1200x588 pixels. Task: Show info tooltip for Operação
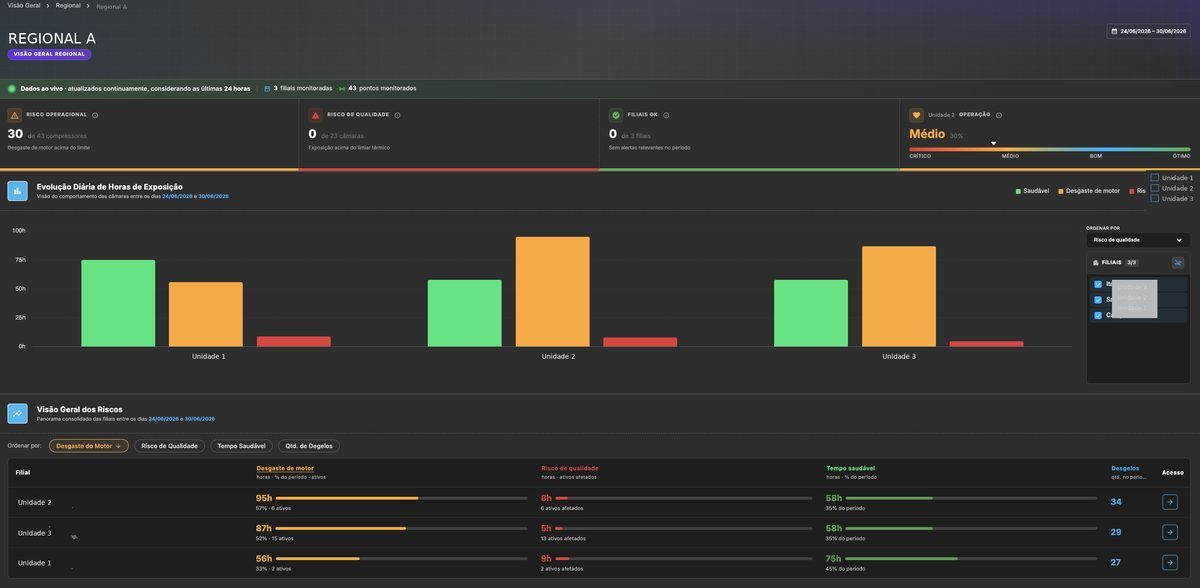pos(998,115)
